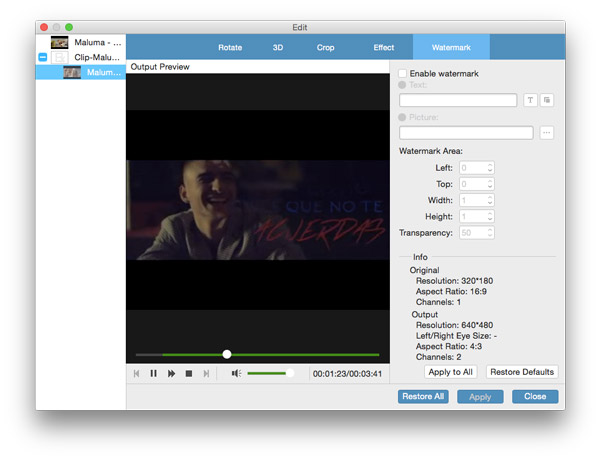
Task: Switch to the Rotate tab
Action: 230,47
